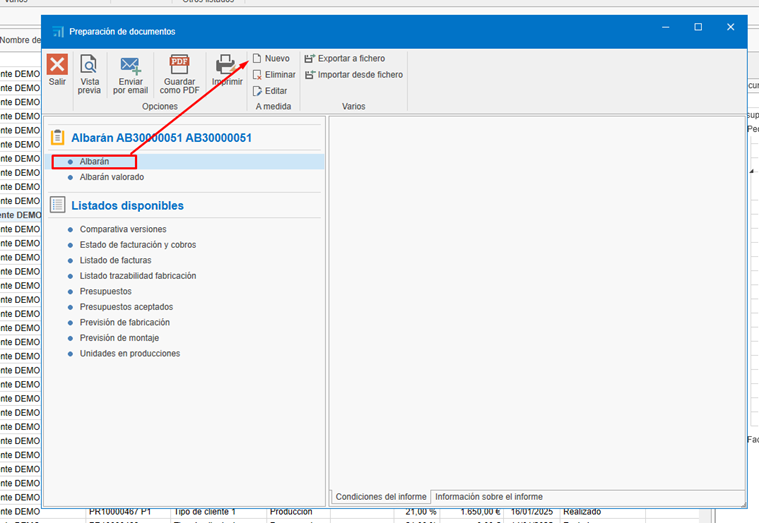This screenshot has height=523, width=759.
Task: Click the Albarán AB30000051 clipboard icon
Action: (x=57, y=138)
